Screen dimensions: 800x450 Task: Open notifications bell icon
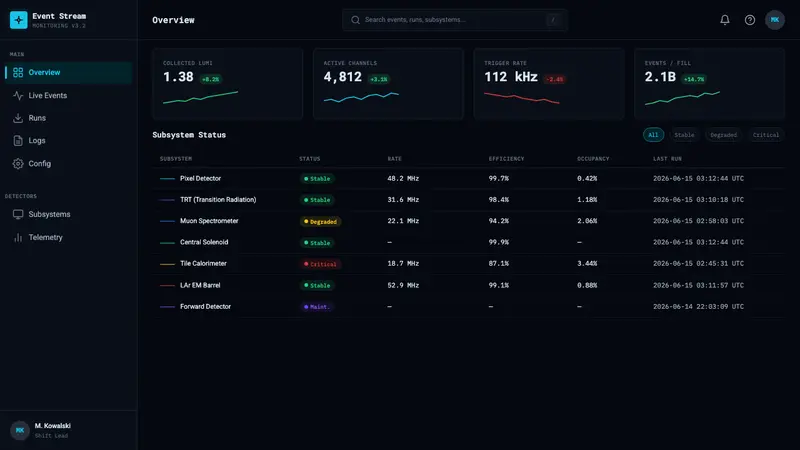[x=724, y=20]
